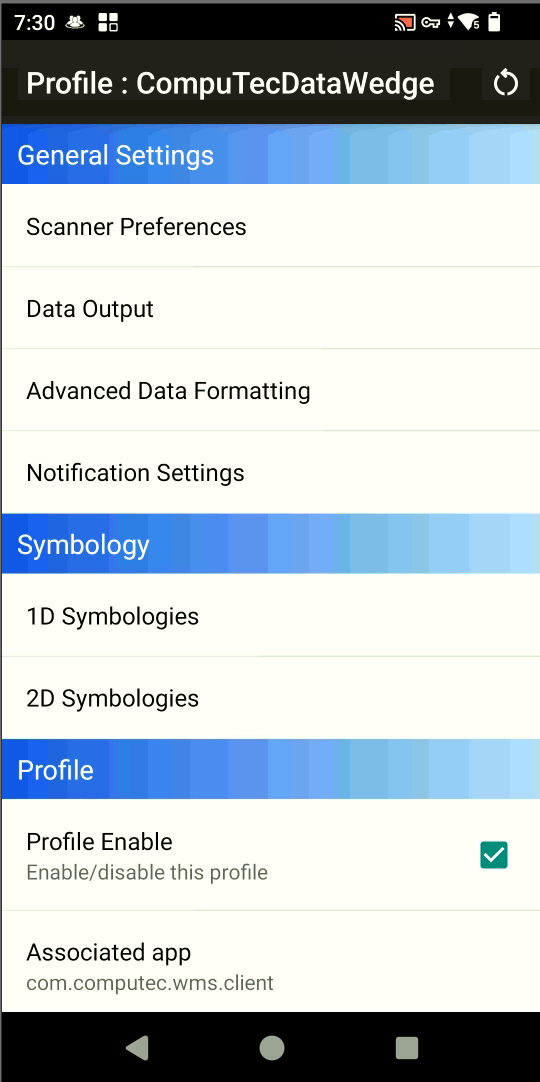This screenshot has width=540, height=1082.
Task: Tap the Profile Enable label text
Action: [99, 842]
